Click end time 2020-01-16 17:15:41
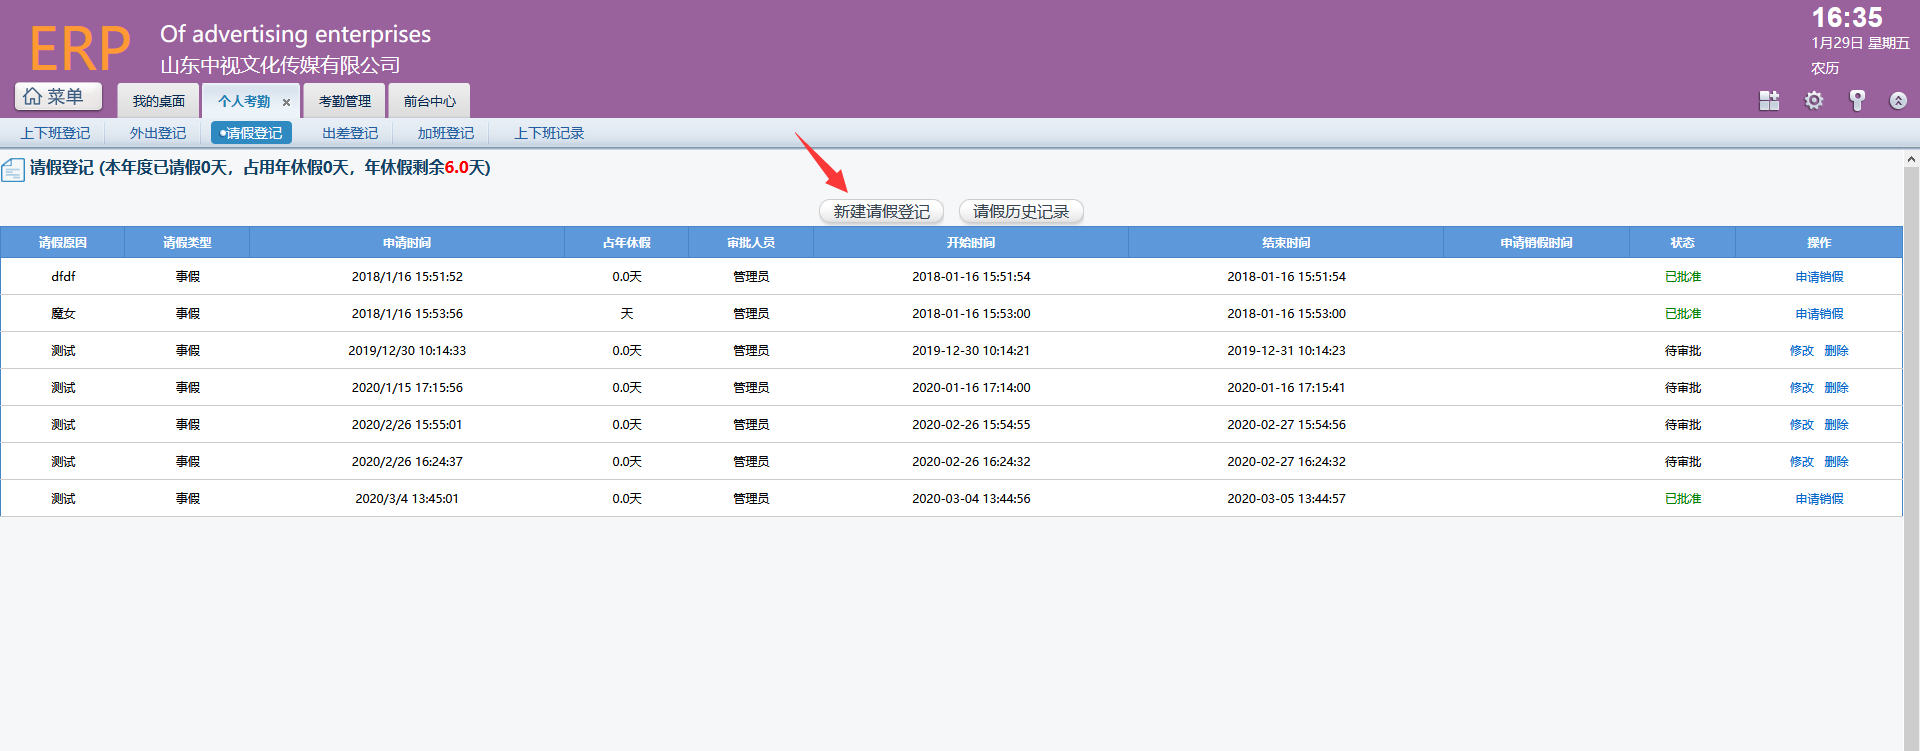 click(1286, 388)
